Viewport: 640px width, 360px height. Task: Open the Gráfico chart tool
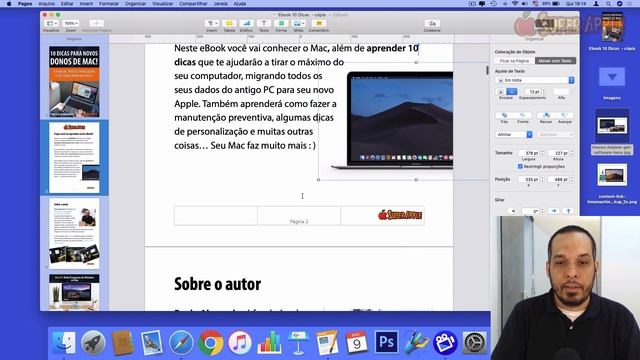click(246, 25)
